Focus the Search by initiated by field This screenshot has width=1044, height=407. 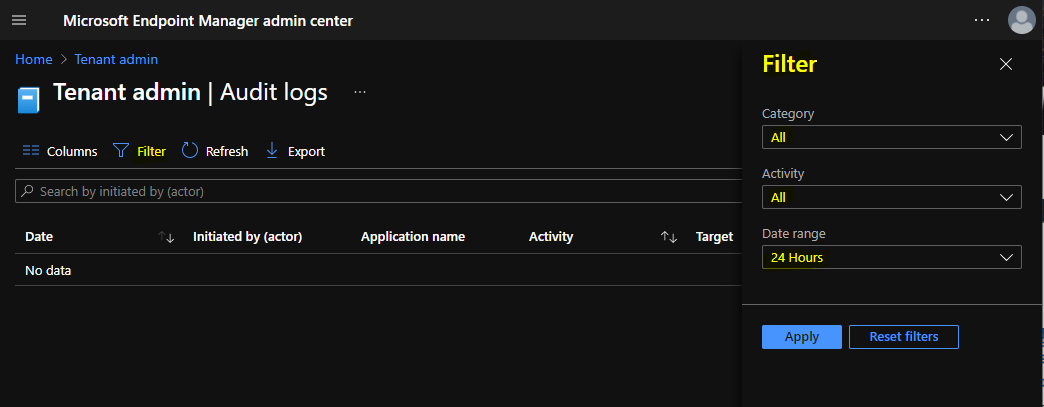378,191
